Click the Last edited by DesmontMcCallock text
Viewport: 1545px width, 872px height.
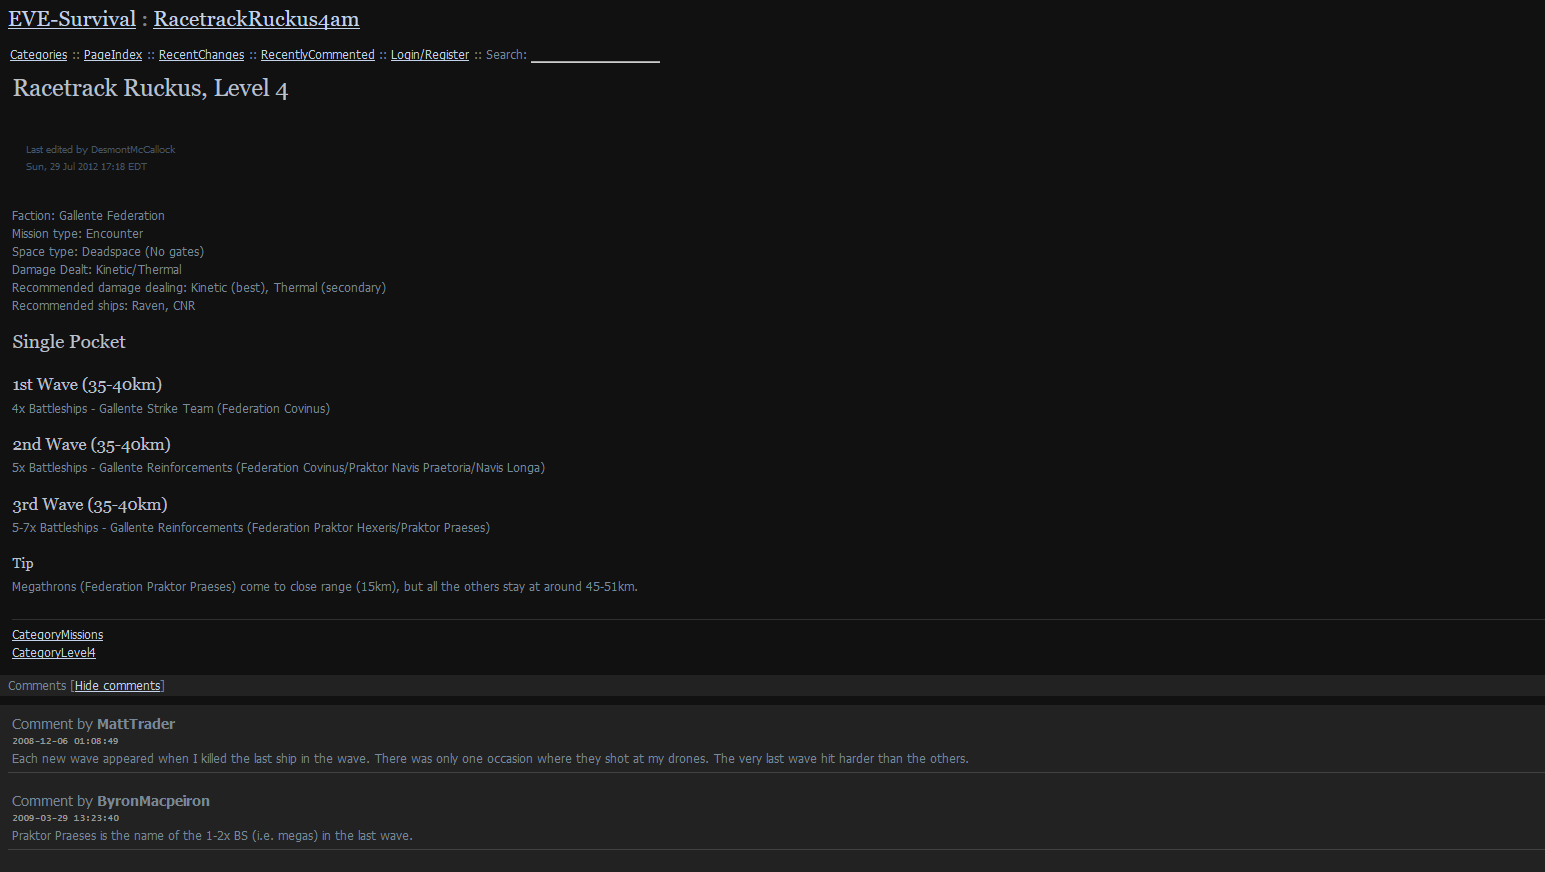click(100, 150)
